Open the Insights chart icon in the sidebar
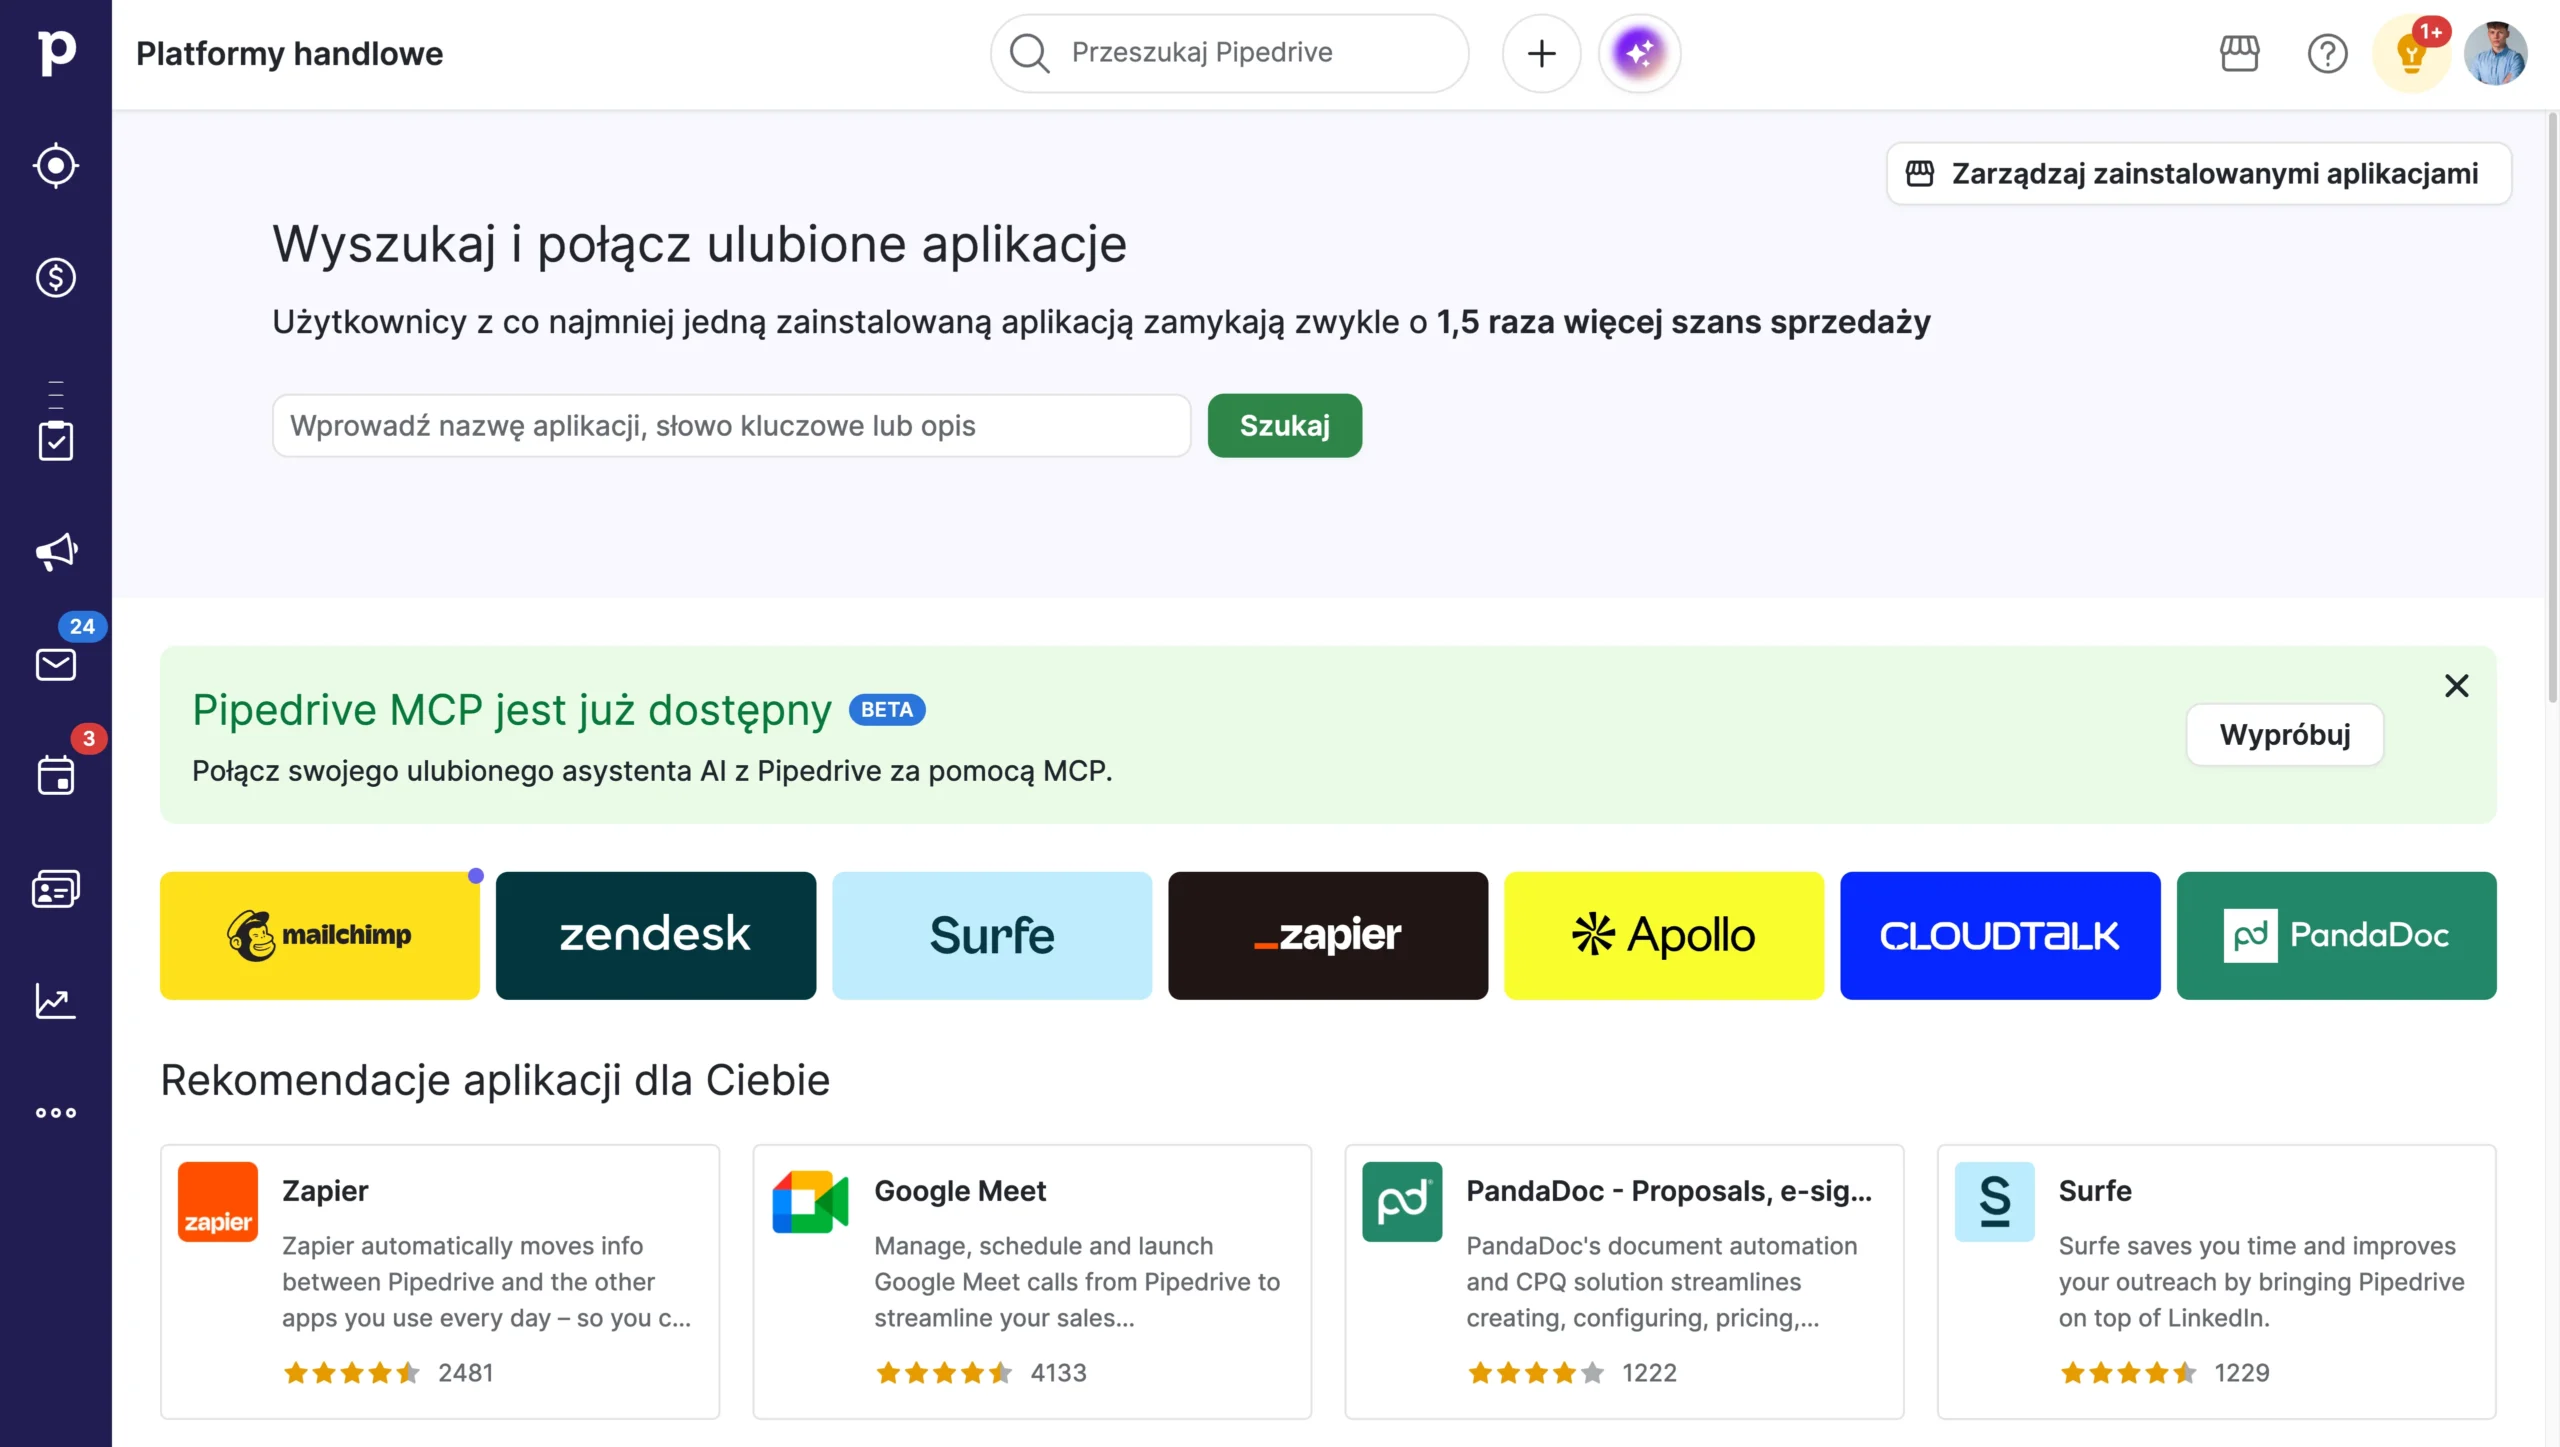Viewport: 2560px width, 1447px height. pyautogui.click(x=56, y=1001)
